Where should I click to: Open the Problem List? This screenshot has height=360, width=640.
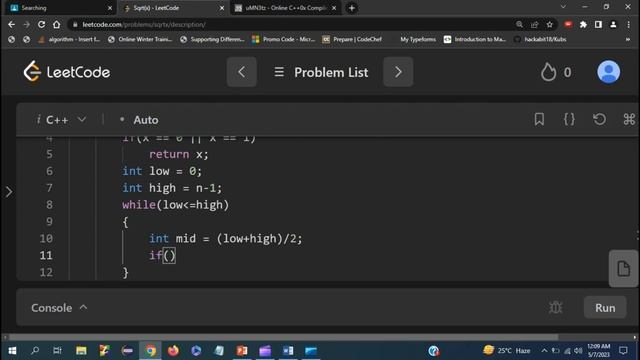(x=321, y=72)
